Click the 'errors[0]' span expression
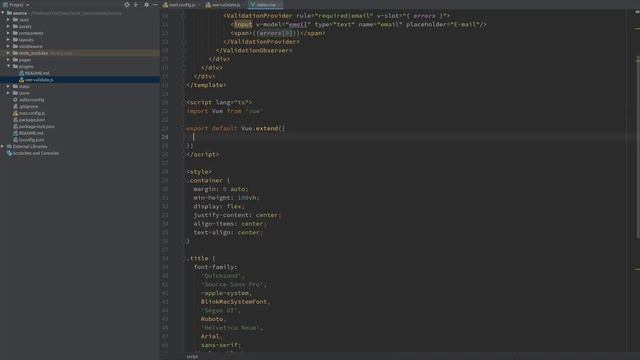 pos(276,33)
